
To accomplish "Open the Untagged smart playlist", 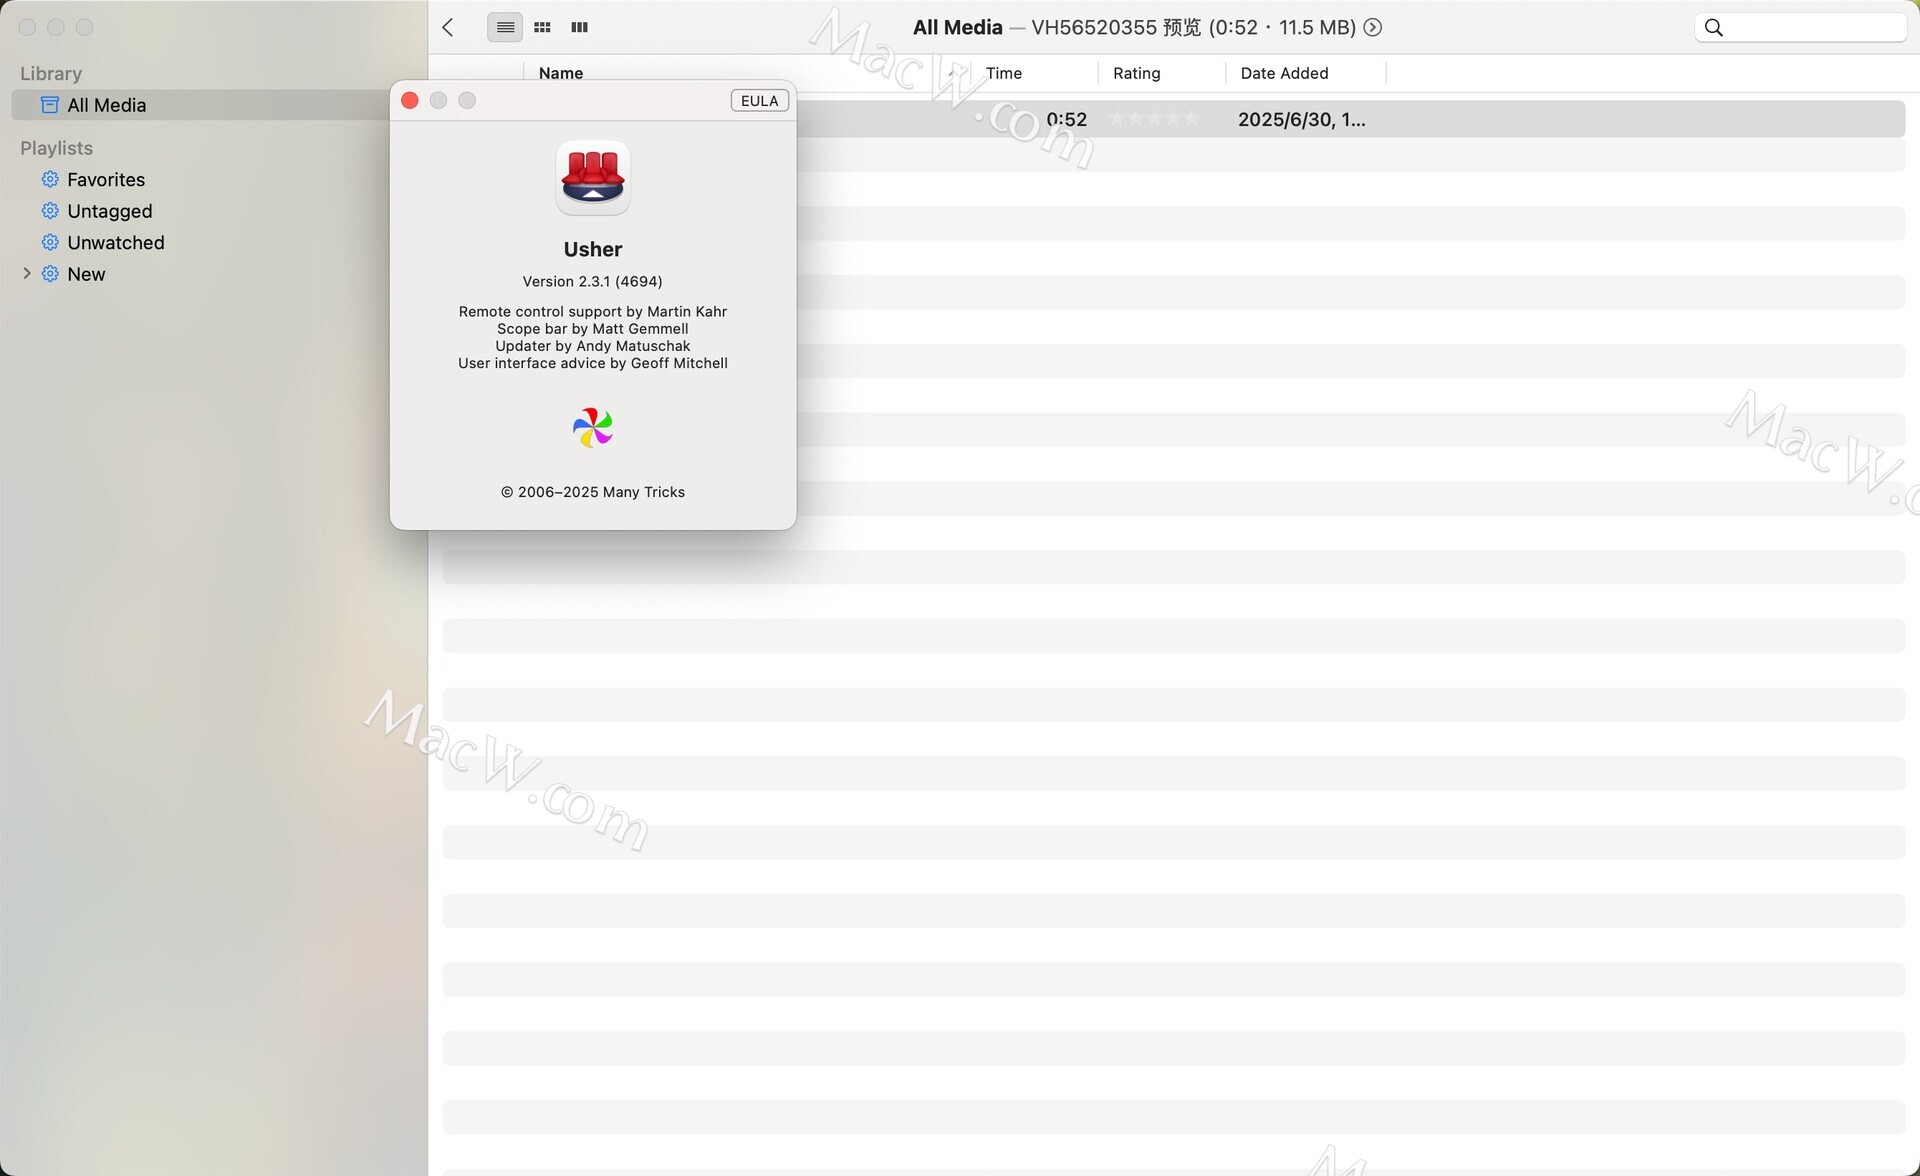I will 109,211.
